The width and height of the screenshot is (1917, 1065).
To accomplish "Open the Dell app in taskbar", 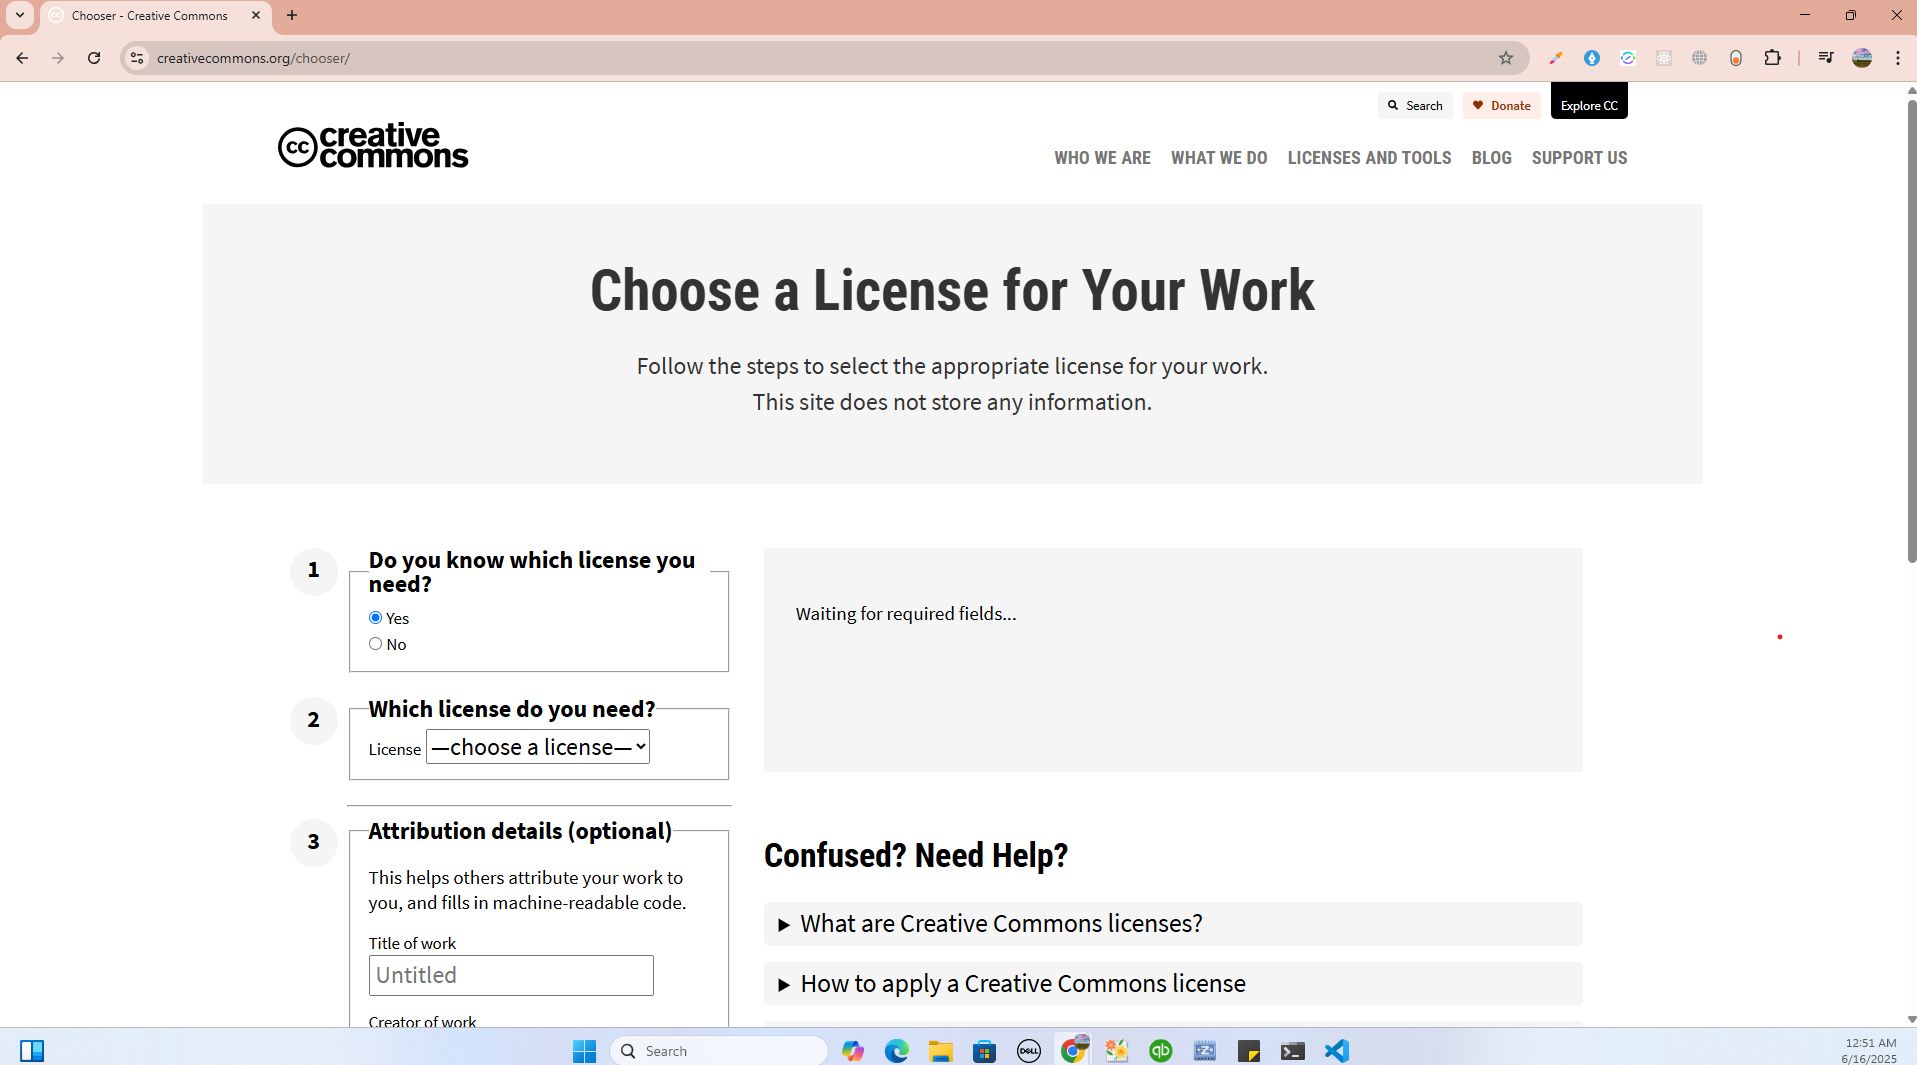I will coord(1028,1051).
